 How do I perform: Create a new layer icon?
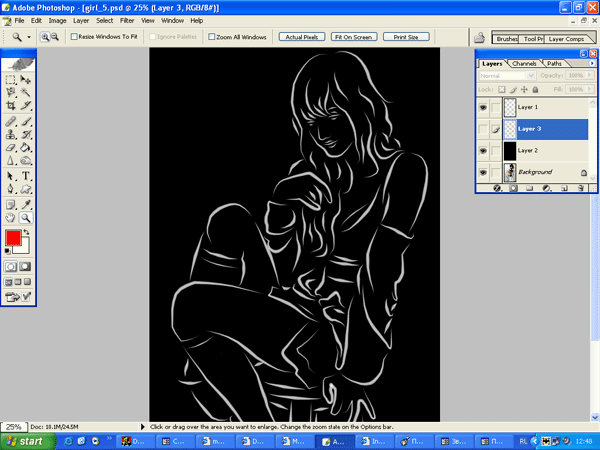564,188
